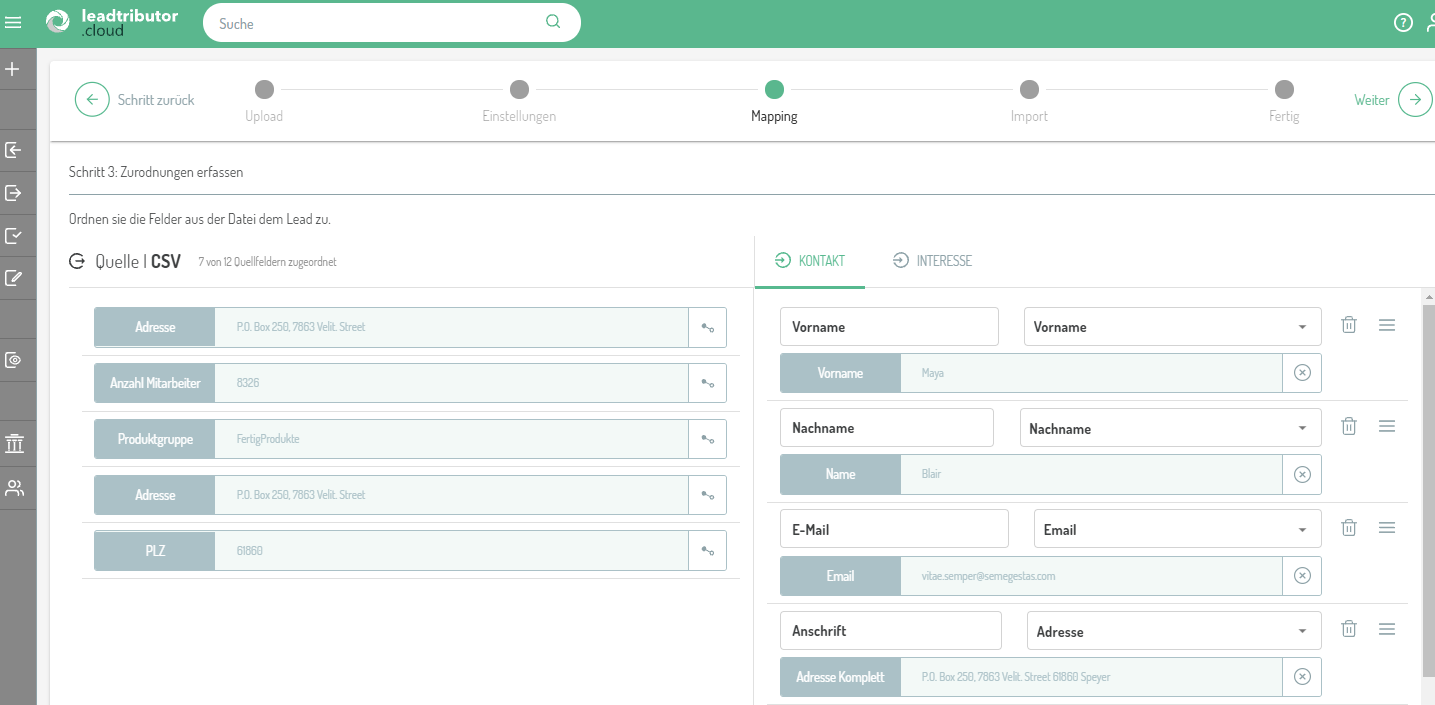Image resolution: width=1435 pixels, height=705 pixels.
Task: Select the KONTAKT tab
Action: [810, 261]
